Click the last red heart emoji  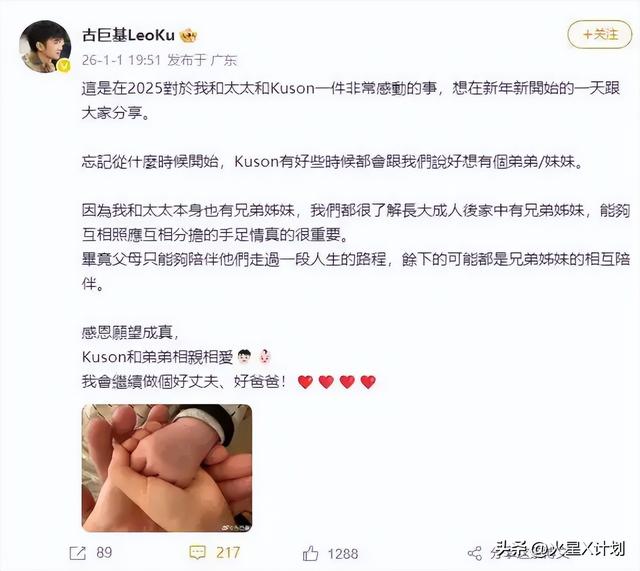(x=368, y=382)
